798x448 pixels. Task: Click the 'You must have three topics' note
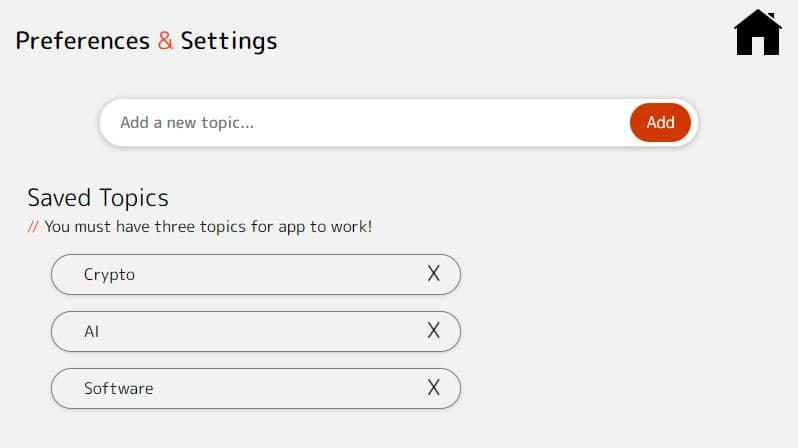[208, 227]
